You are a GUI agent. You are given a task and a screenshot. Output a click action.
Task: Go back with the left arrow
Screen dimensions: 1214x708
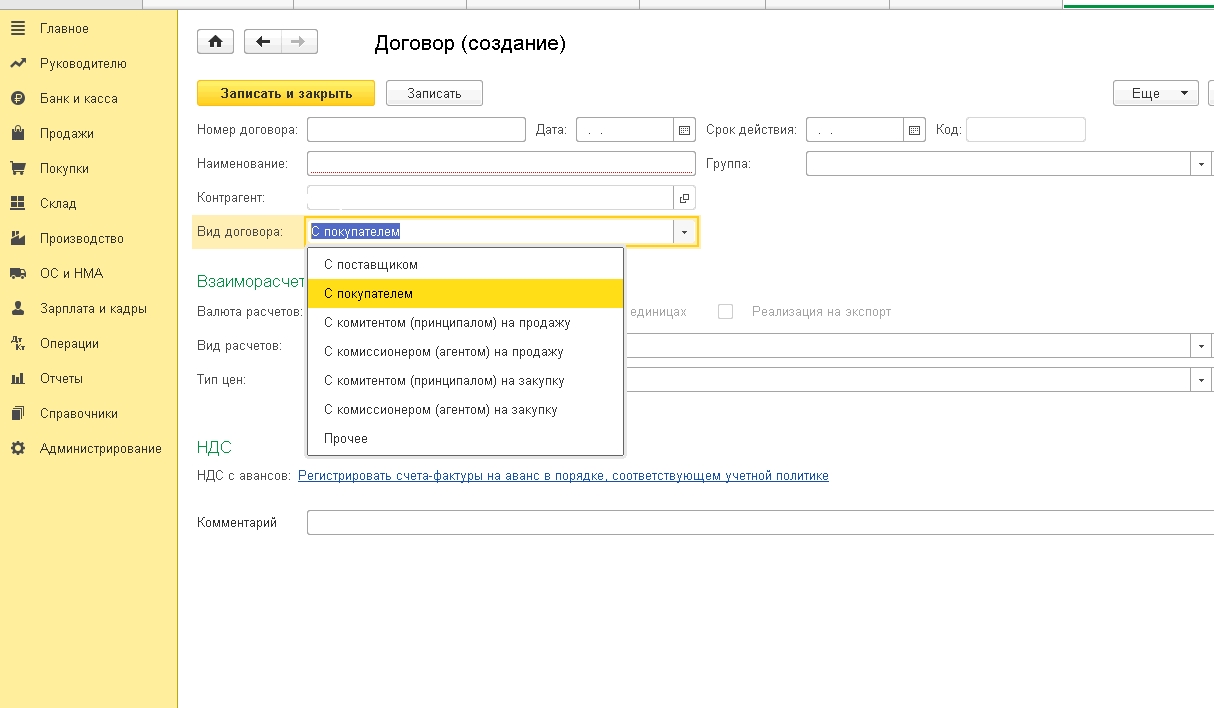pyautogui.click(x=263, y=41)
